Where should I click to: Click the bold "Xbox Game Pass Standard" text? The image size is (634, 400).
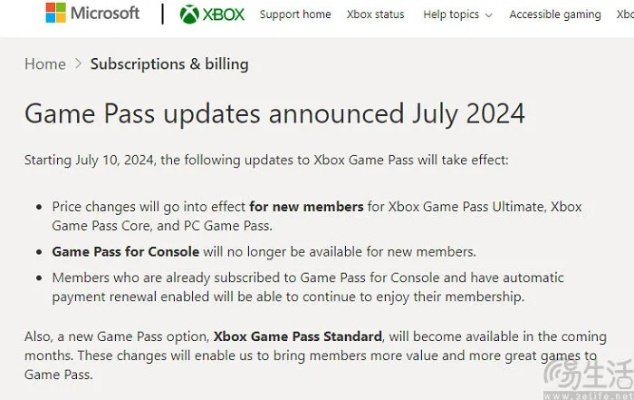[297, 336]
